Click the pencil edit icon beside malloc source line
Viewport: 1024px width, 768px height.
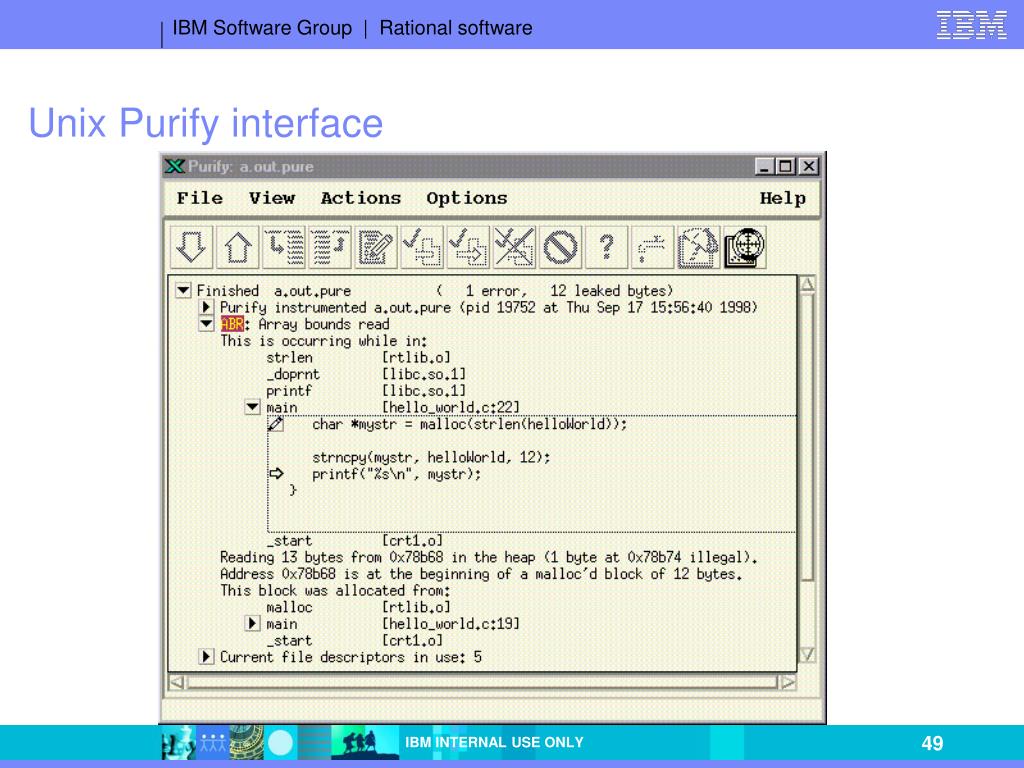point(276,424)
